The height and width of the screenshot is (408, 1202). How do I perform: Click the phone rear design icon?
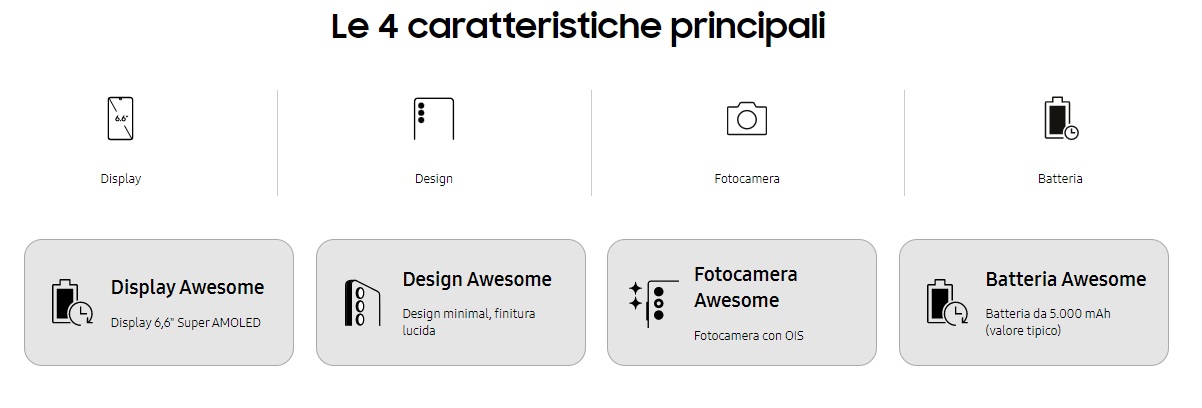pos(433,118)
